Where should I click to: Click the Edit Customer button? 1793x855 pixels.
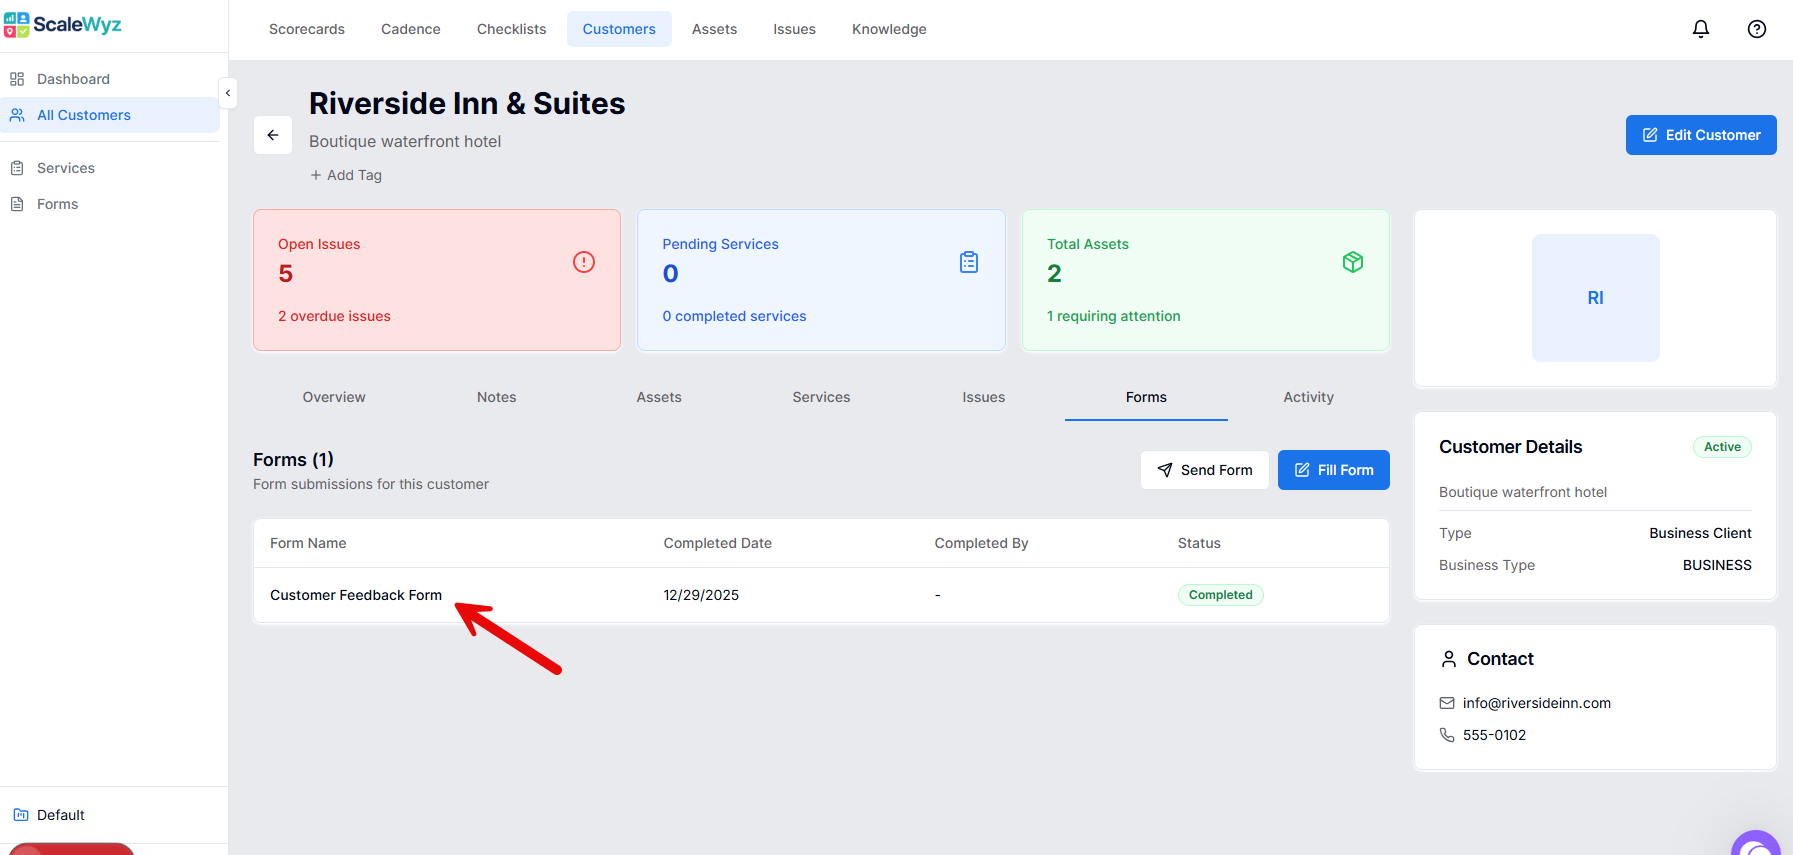click(1700, 135)
